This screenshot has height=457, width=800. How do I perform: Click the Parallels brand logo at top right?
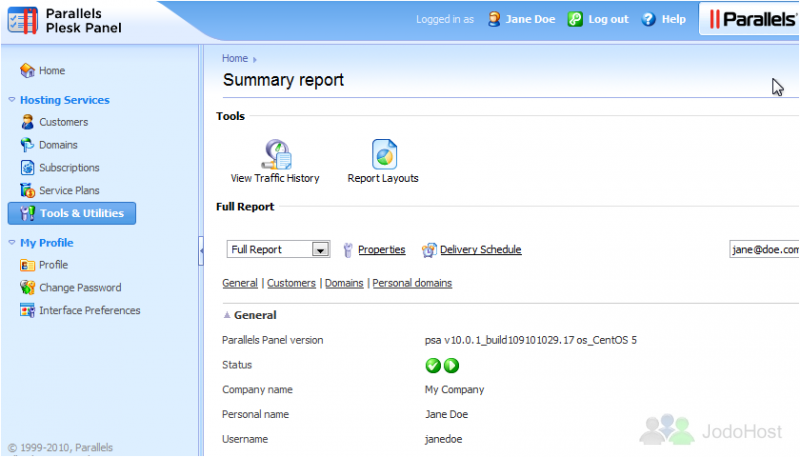(x=752, y=19)
